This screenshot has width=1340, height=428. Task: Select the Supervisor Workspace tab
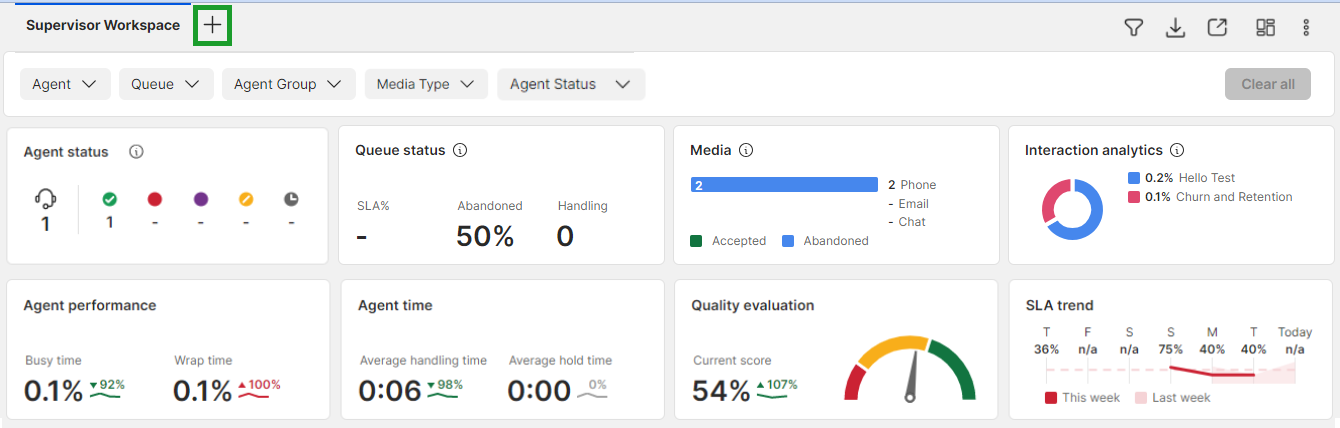click(103, 25)
